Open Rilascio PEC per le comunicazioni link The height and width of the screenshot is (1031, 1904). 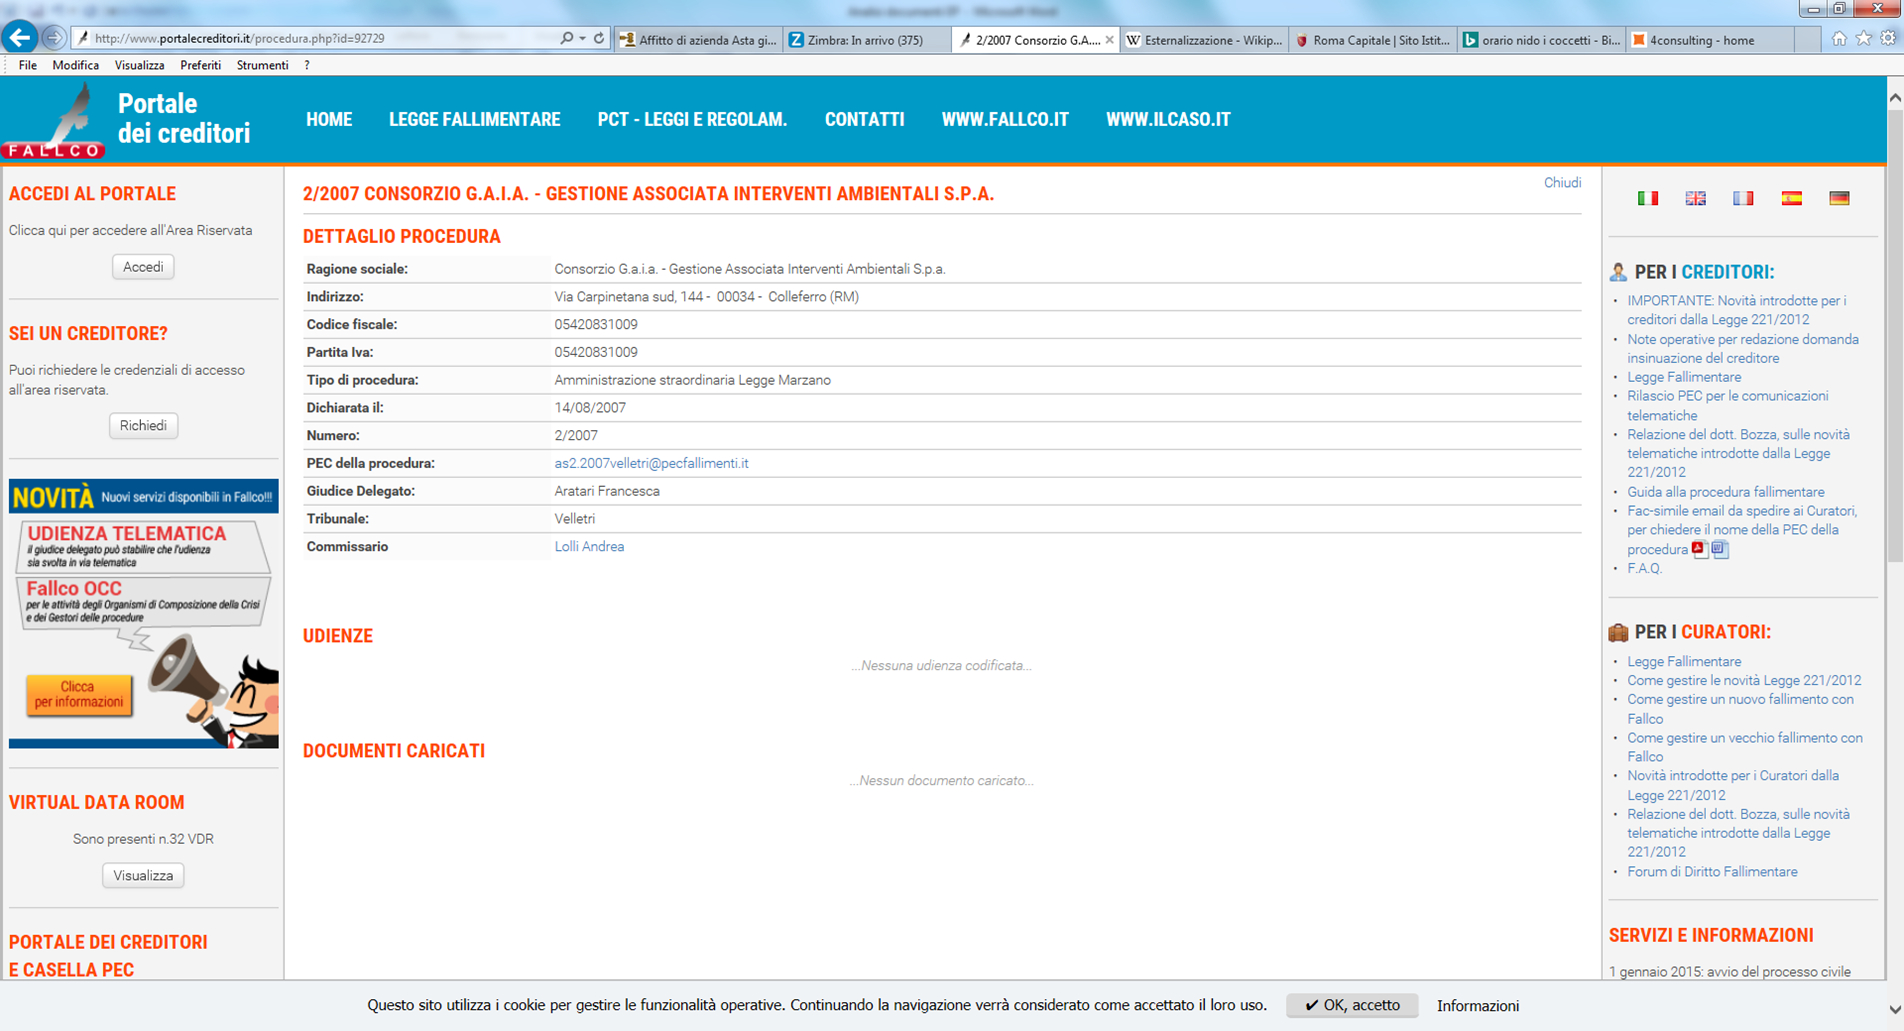tap(1727, 406)
